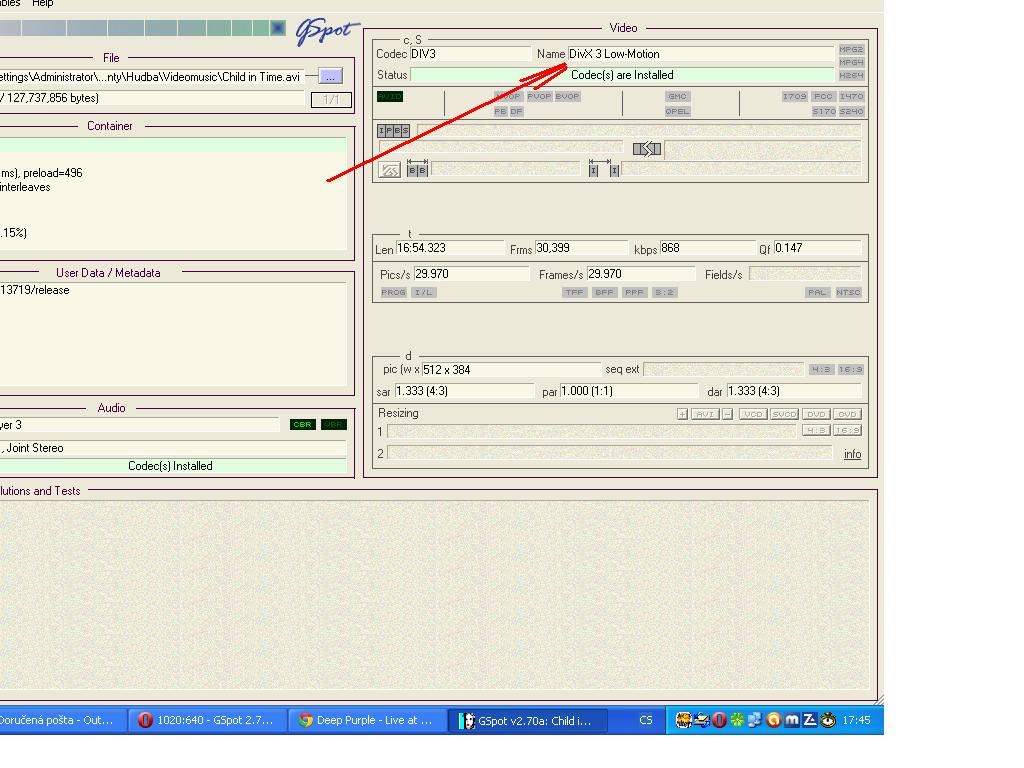Click the Opera icon in system tray
This screenshot has height=768, width=1024.
click(719, 720)
